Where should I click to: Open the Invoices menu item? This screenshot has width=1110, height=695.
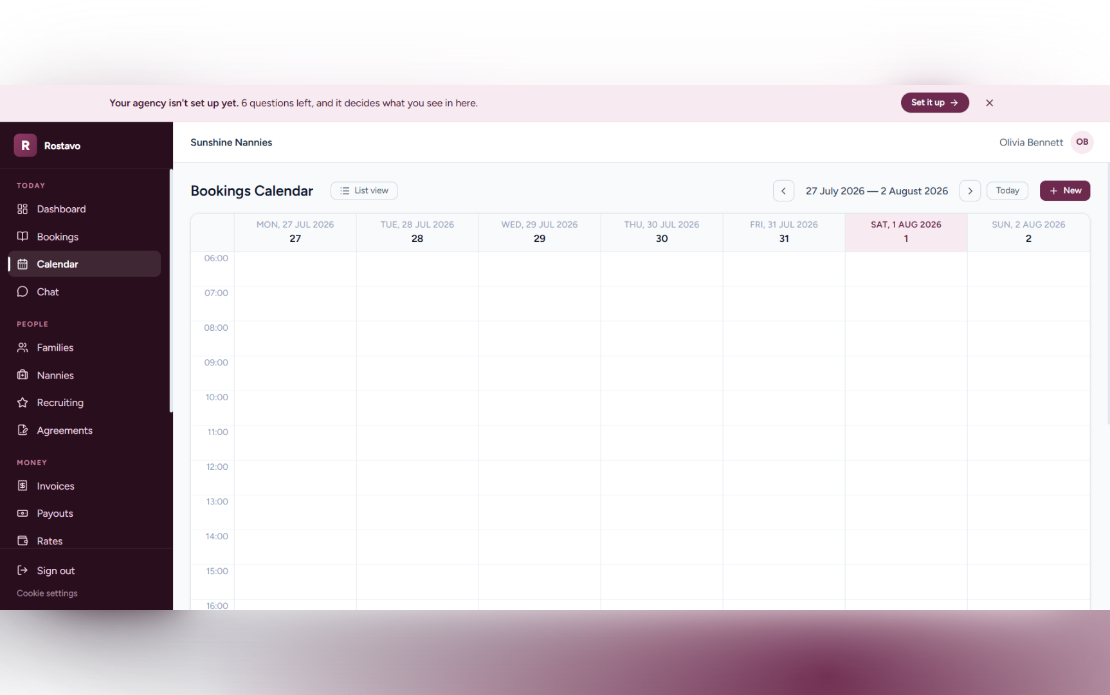pyautogui.click(x=84, y=486)
